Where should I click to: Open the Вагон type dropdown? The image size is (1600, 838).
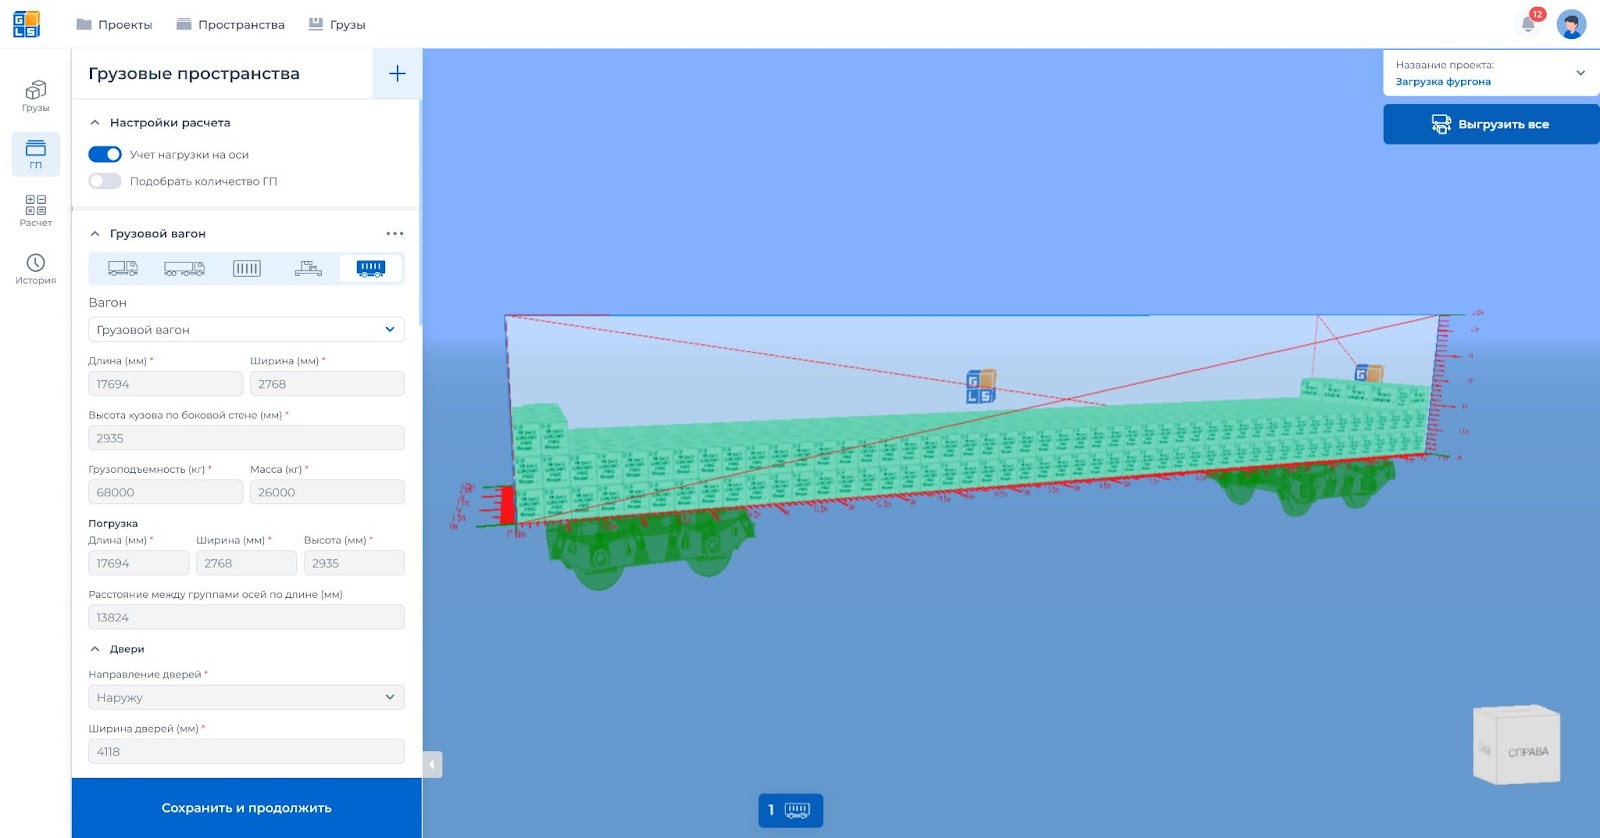pyautogui.click(x=246, y=329)
